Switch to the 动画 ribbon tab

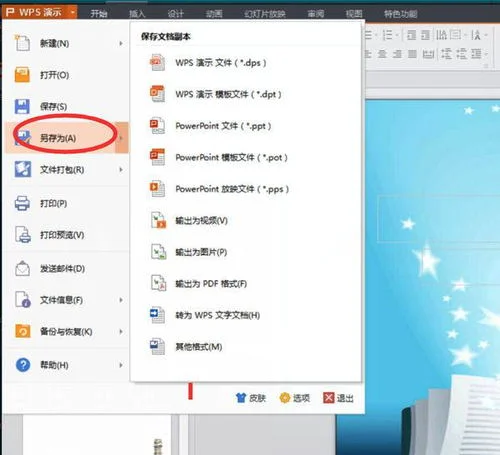click(214, 14)
